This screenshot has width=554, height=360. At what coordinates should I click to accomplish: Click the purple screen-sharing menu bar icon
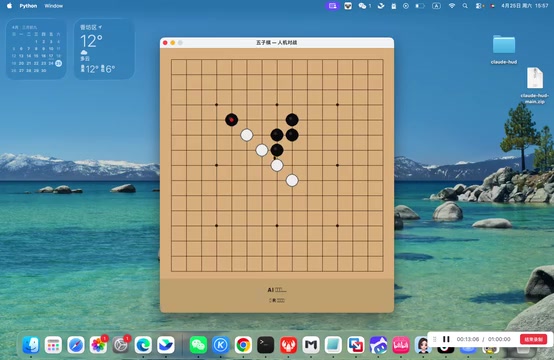tap(332, 6)
